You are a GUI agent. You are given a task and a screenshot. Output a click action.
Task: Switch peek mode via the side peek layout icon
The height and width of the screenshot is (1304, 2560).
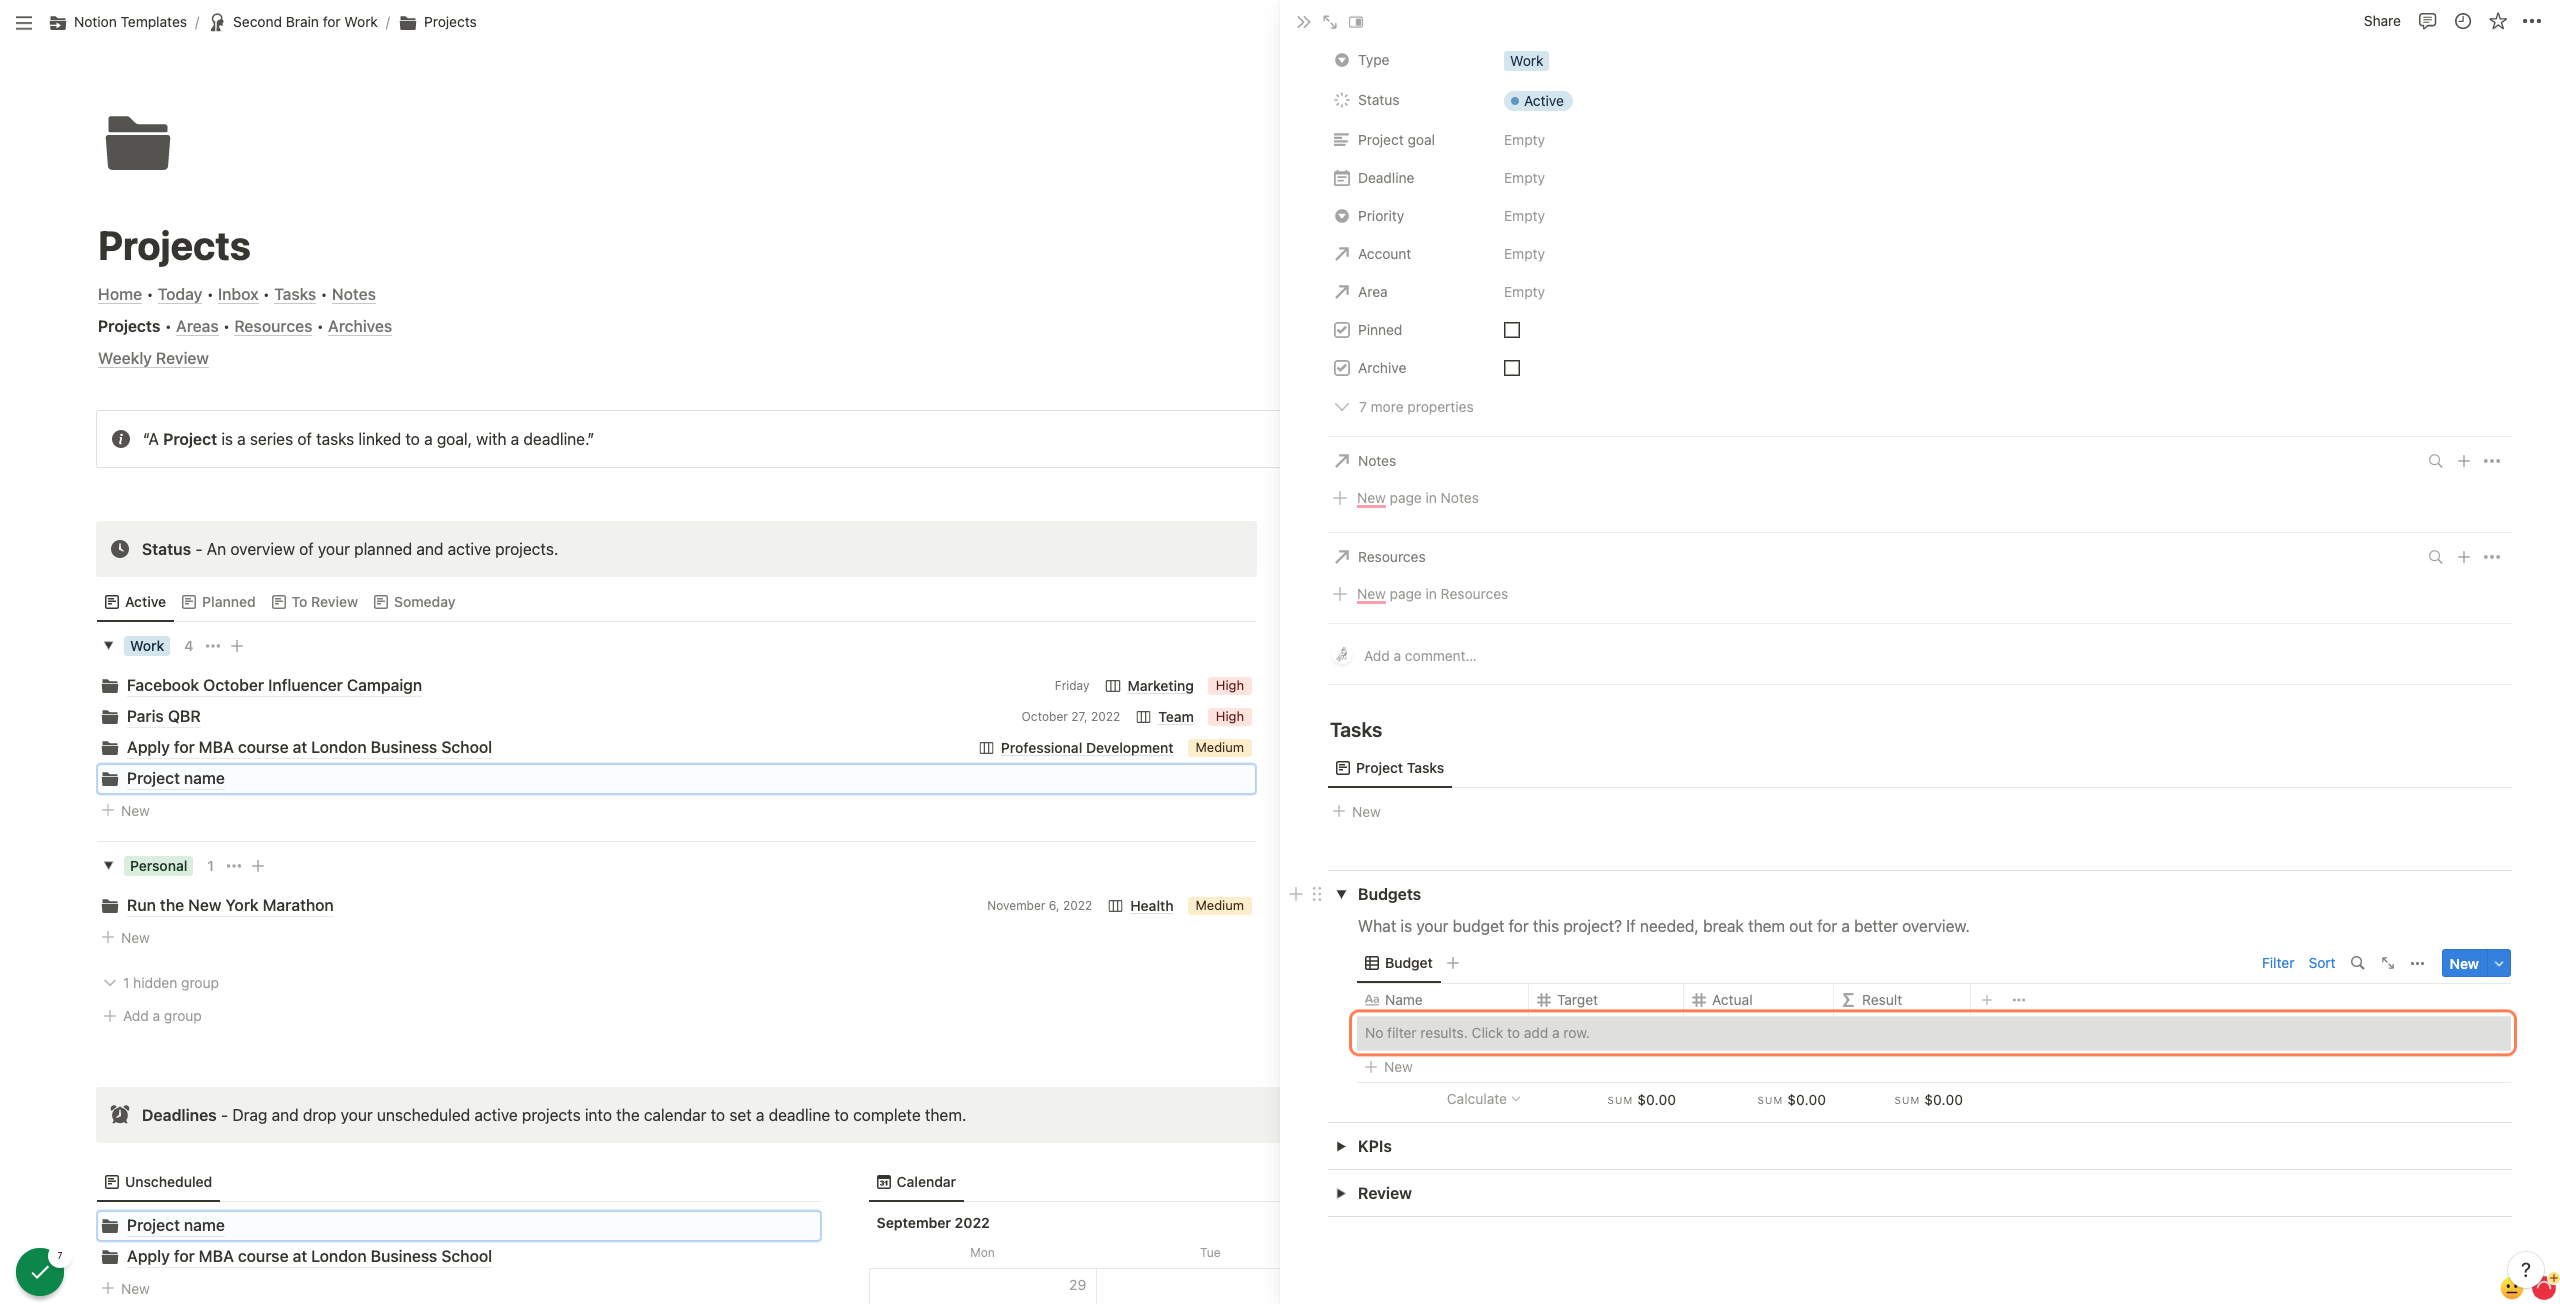click(1356, 22)
